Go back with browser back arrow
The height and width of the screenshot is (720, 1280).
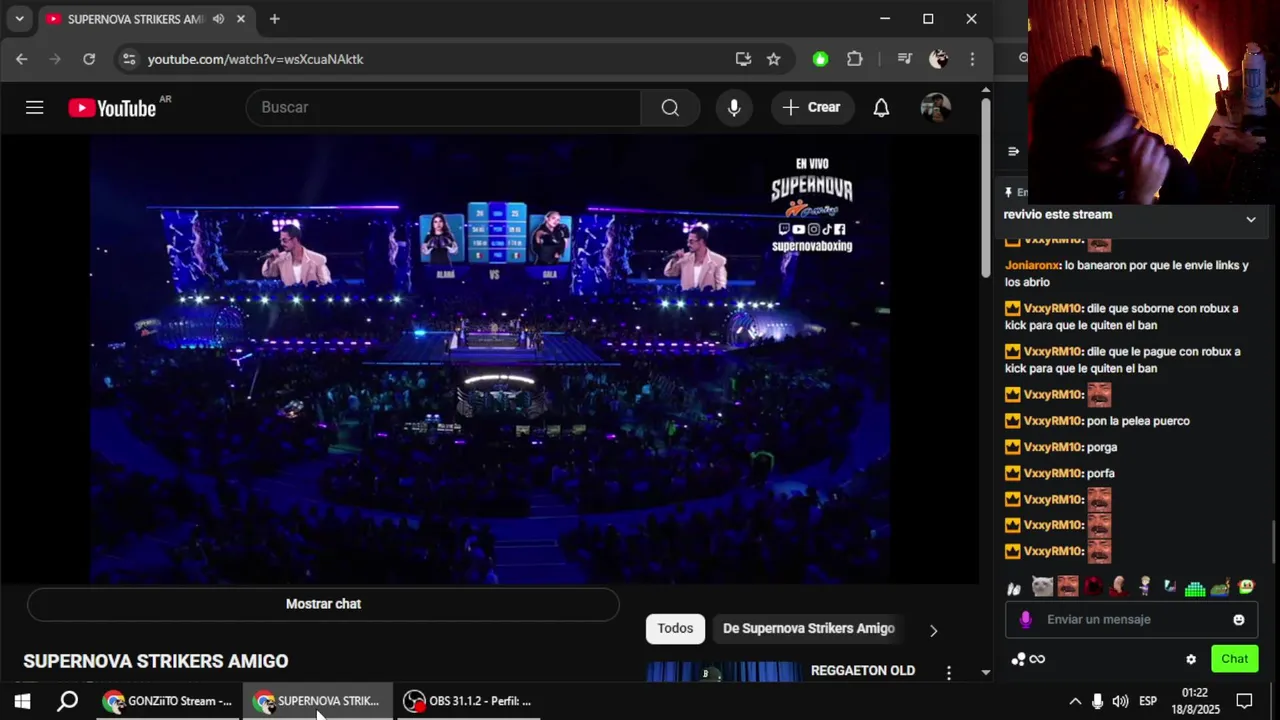coord(22,59)
